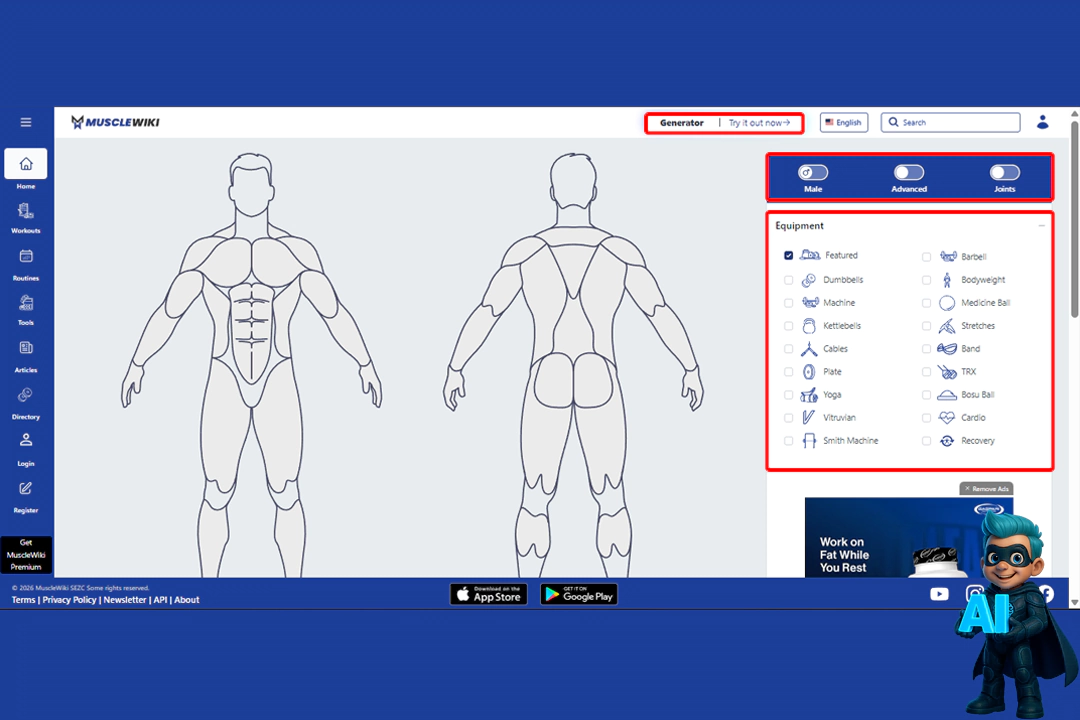Toggle the Advanced switch
Screen dimensions: 1080x720
(908, 173)
